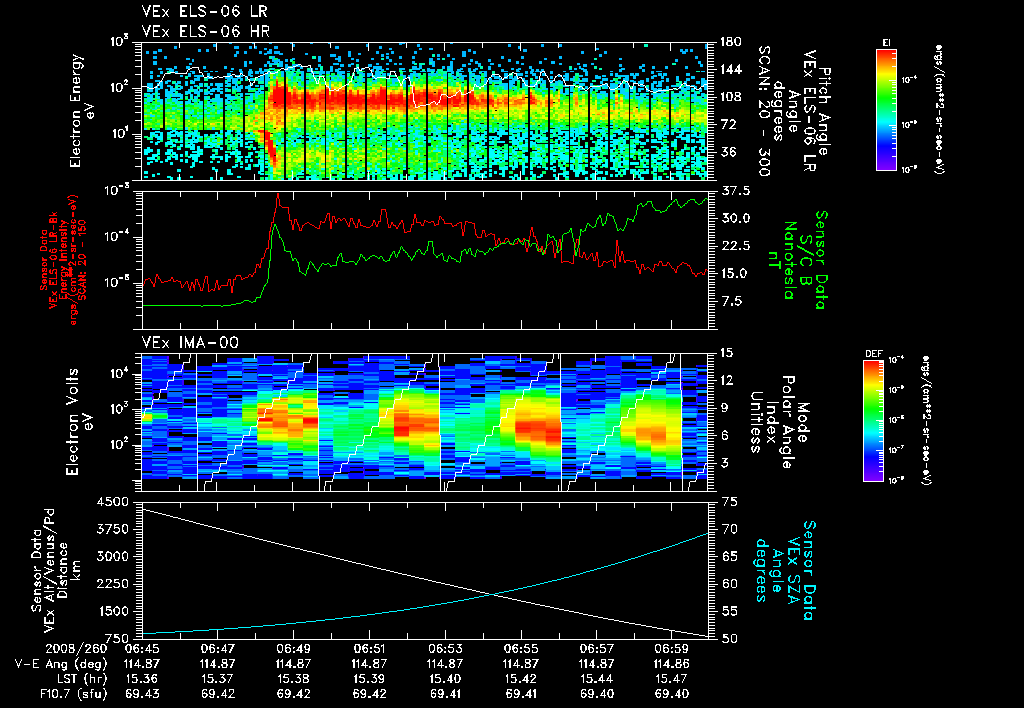Click the 'SCAN: 20 - 300' label
This screenshot has width=1024, height=708.
click(x=763, y=111)
